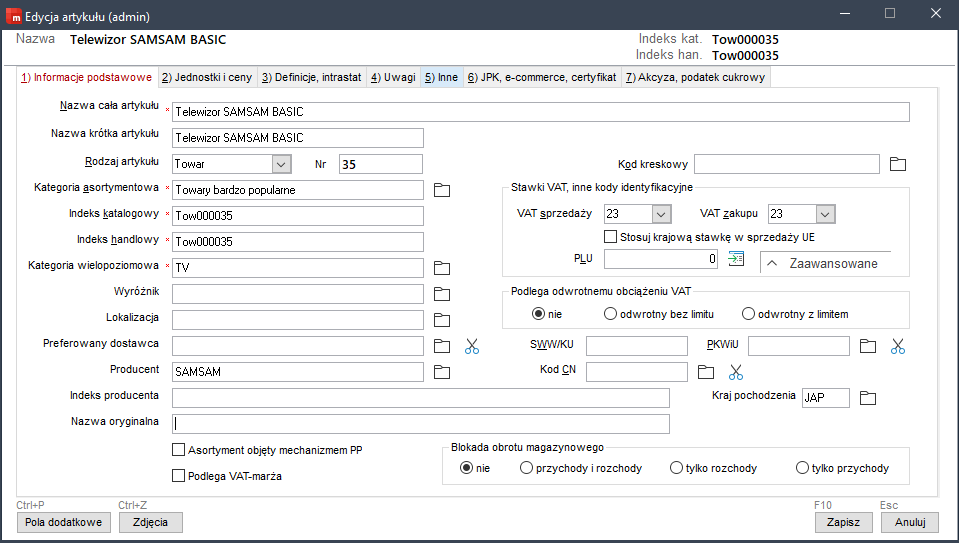Clear Preferowany dostawca with scissors icon
This screenshot has width=959, height=544.
[472, 346]
